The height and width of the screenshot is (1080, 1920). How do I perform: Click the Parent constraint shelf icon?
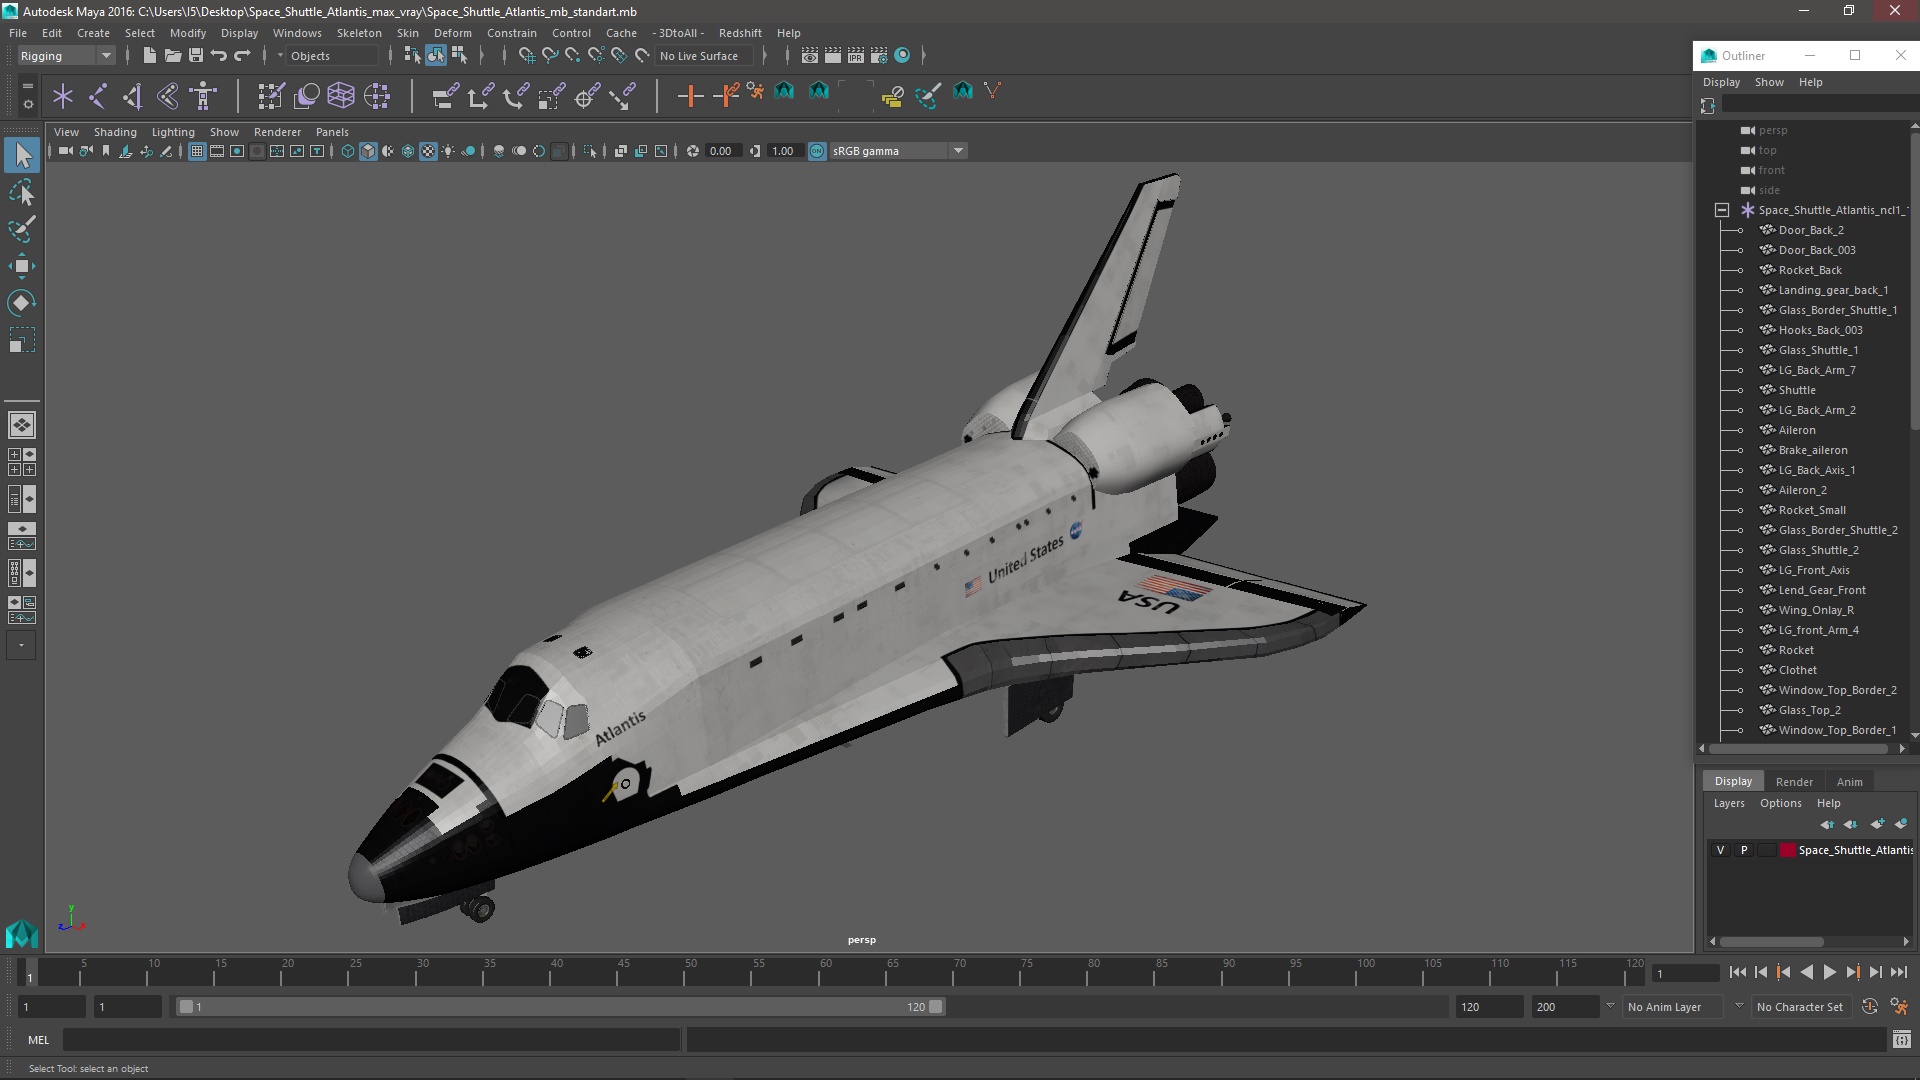tap(445, 96)
